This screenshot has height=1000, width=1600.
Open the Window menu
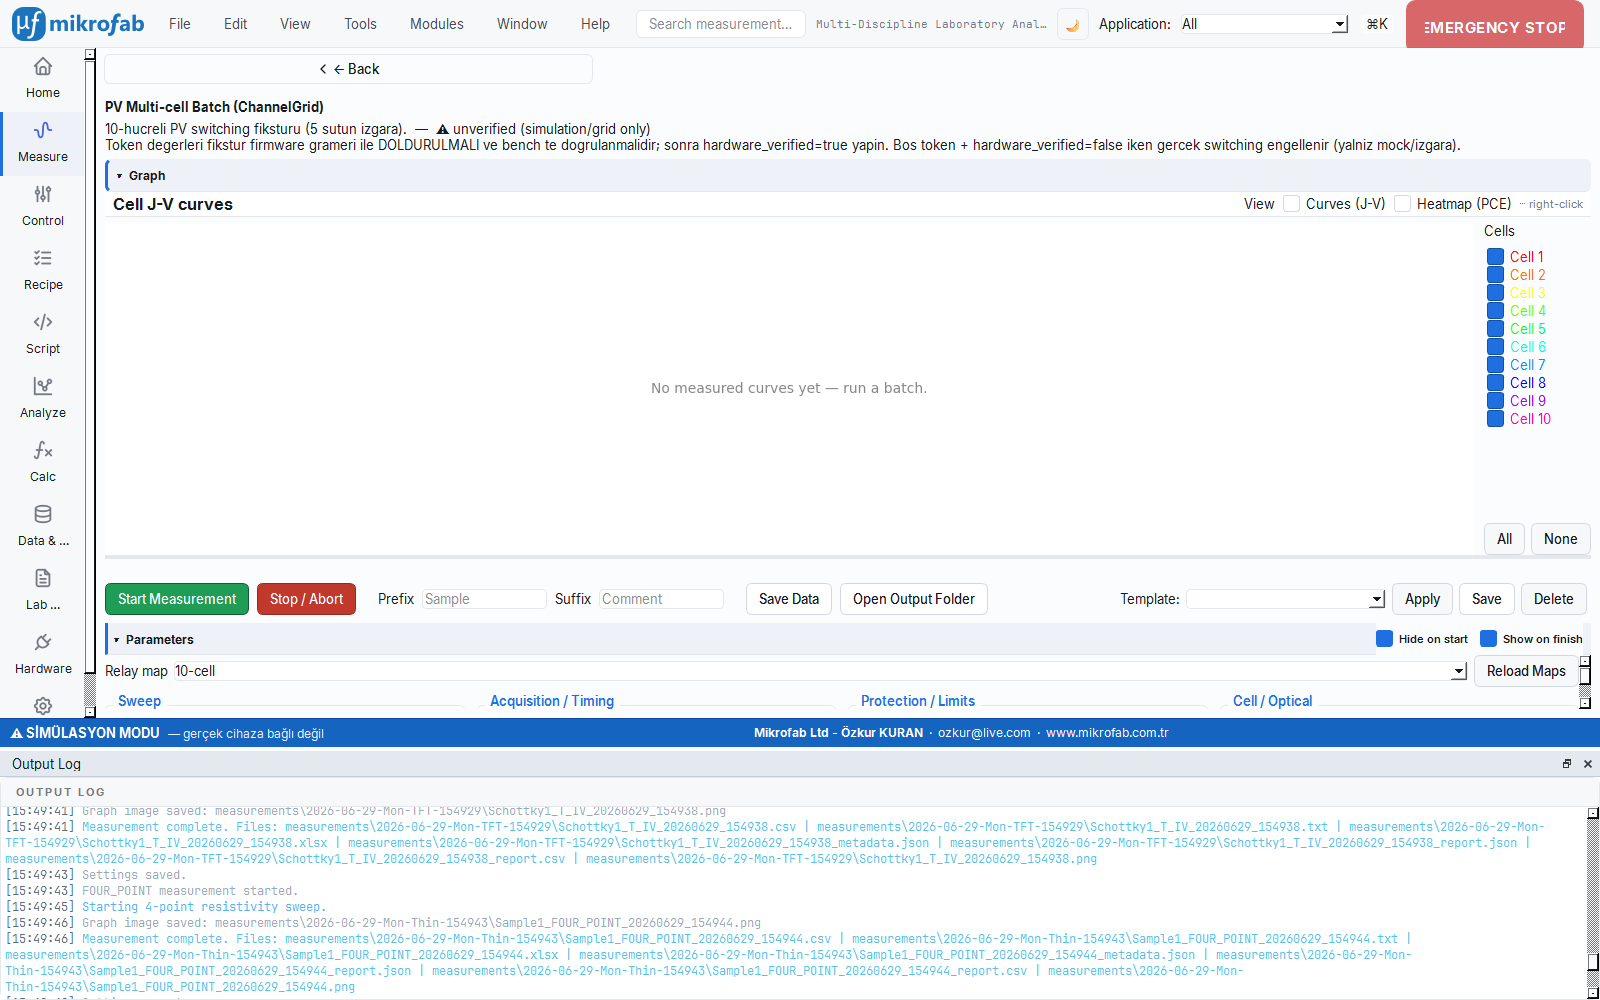click(522, 24)
